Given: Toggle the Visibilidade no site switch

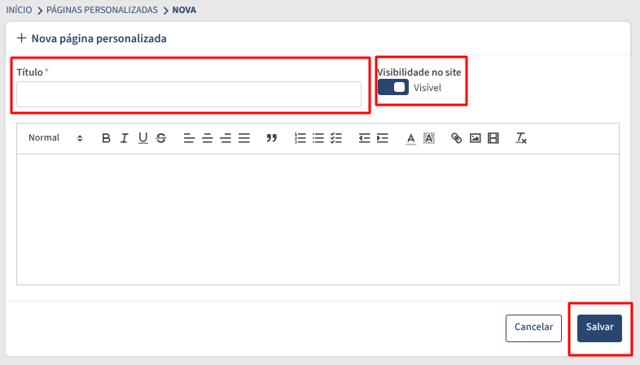Looking at the screenshot, I should click(393, 87).
